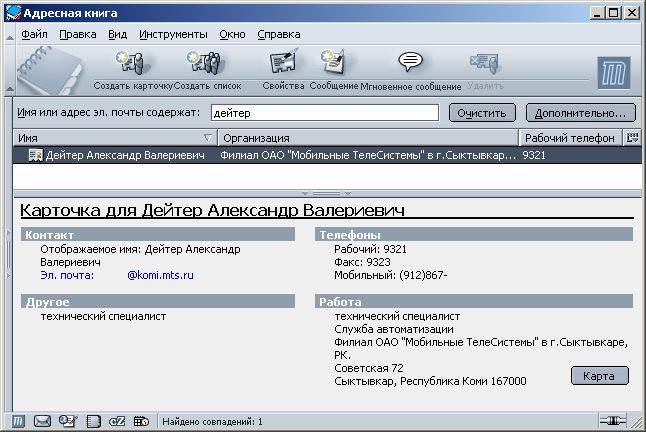Open Свойства for the selected contact
The height and width of the screenshot is (432, 646).
coord(283,69)
